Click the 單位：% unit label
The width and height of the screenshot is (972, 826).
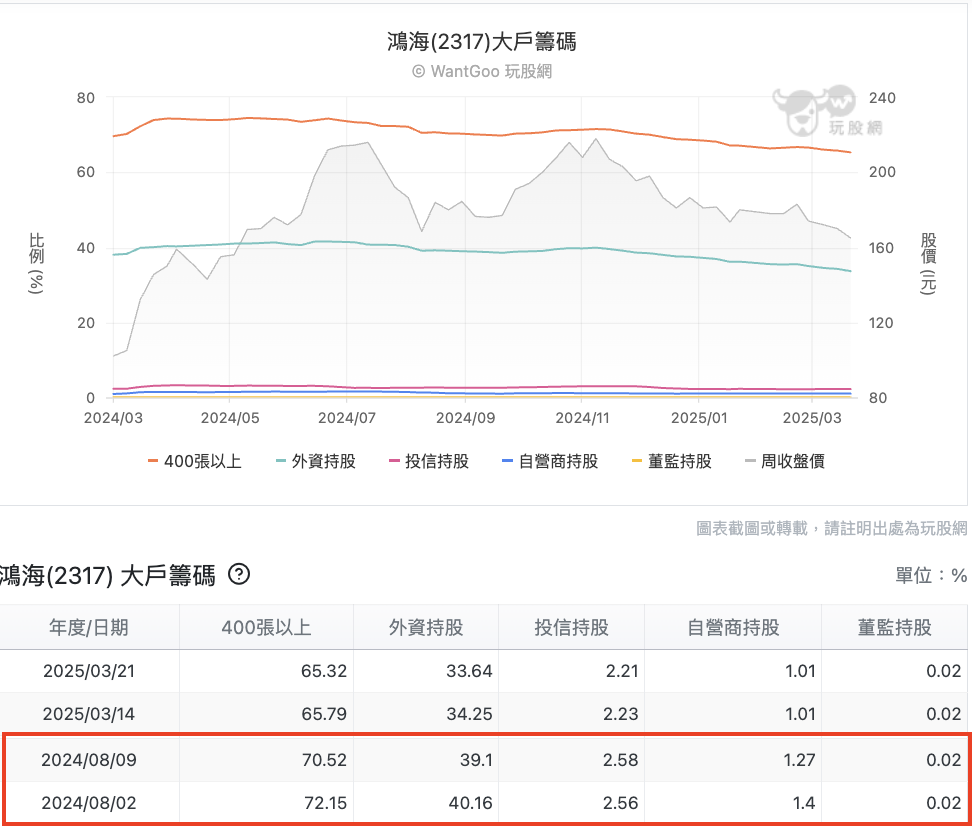pos(931,575)
